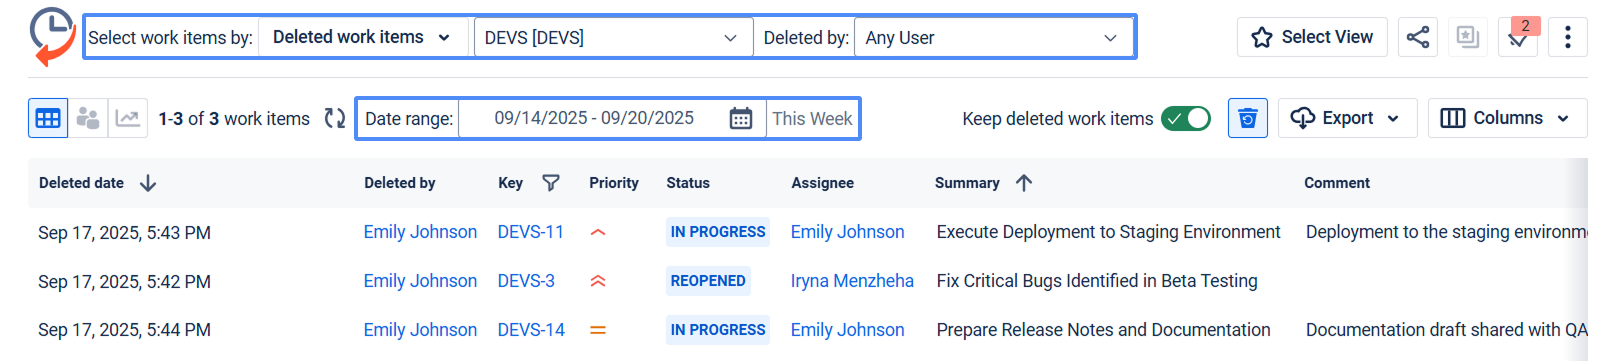Click the Assignee column header
1608x361 pixels.
[822, 183]
